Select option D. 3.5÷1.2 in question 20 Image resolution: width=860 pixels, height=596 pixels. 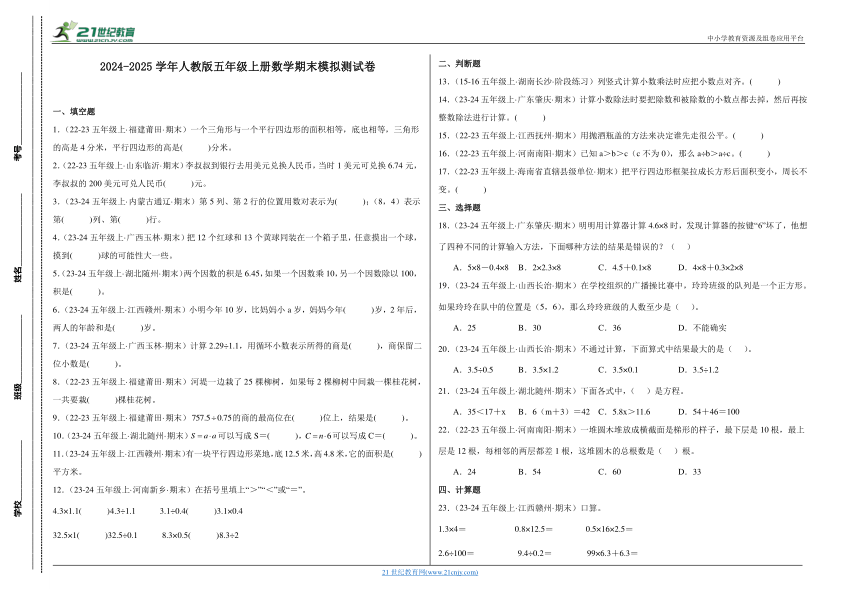point(698,370)
